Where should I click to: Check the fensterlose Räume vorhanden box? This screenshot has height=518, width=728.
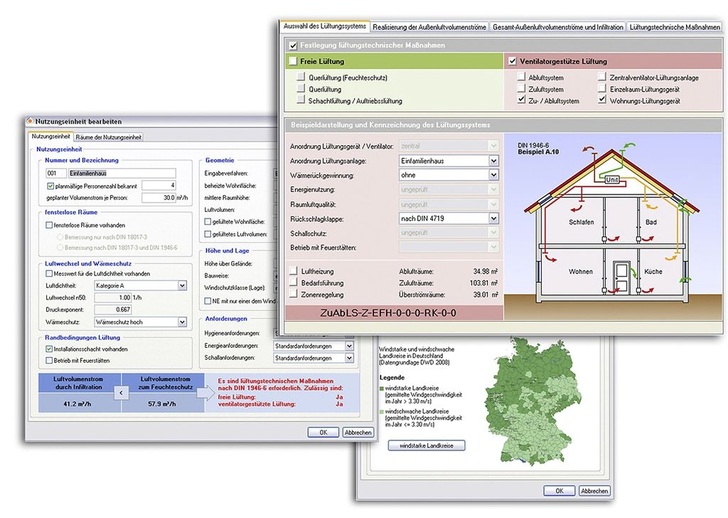point(47,225)
